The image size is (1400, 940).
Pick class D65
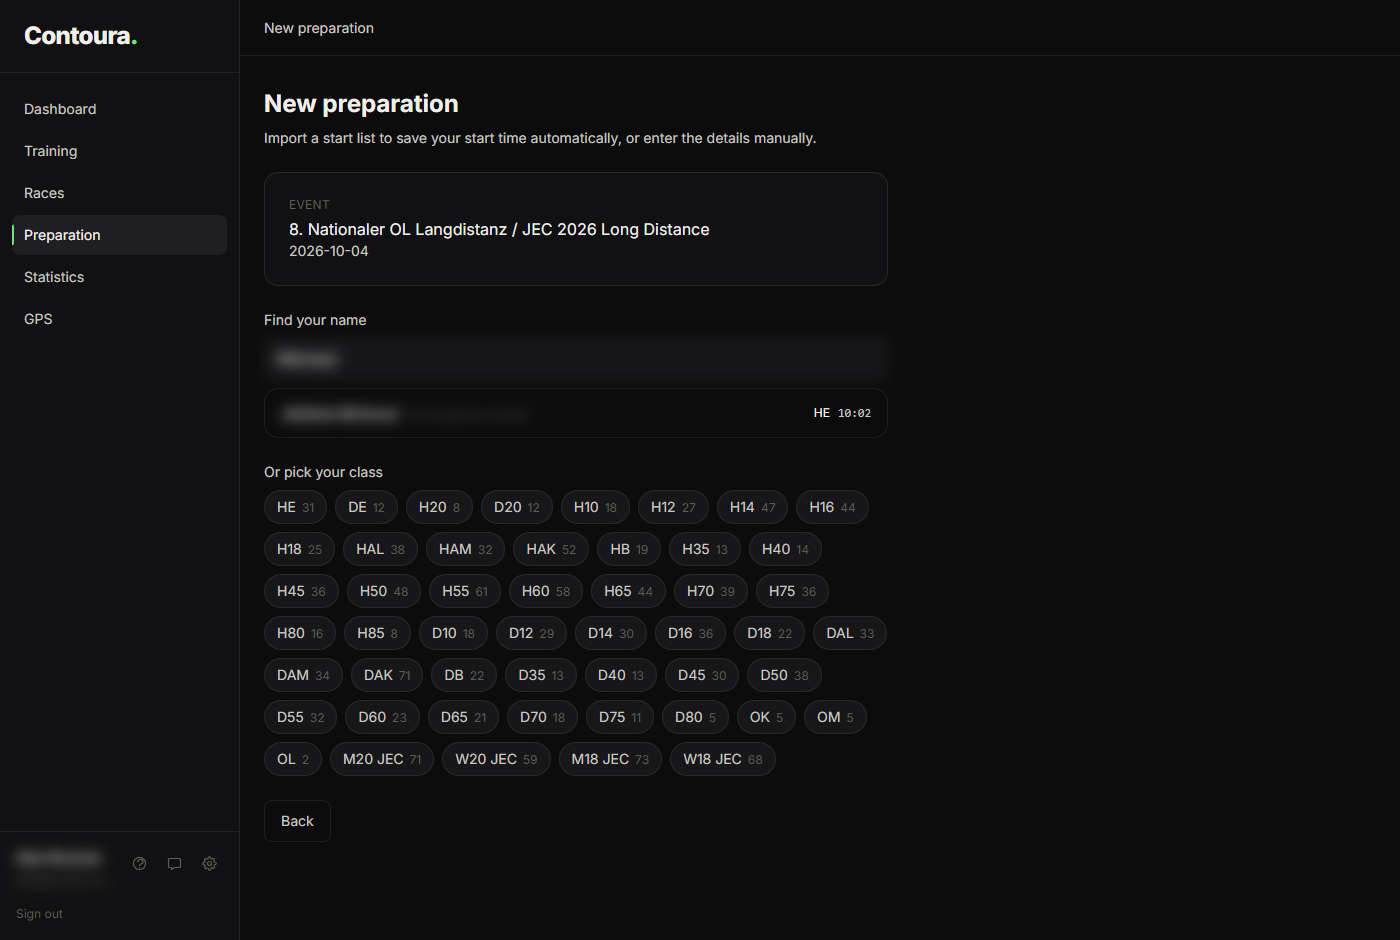463,717
